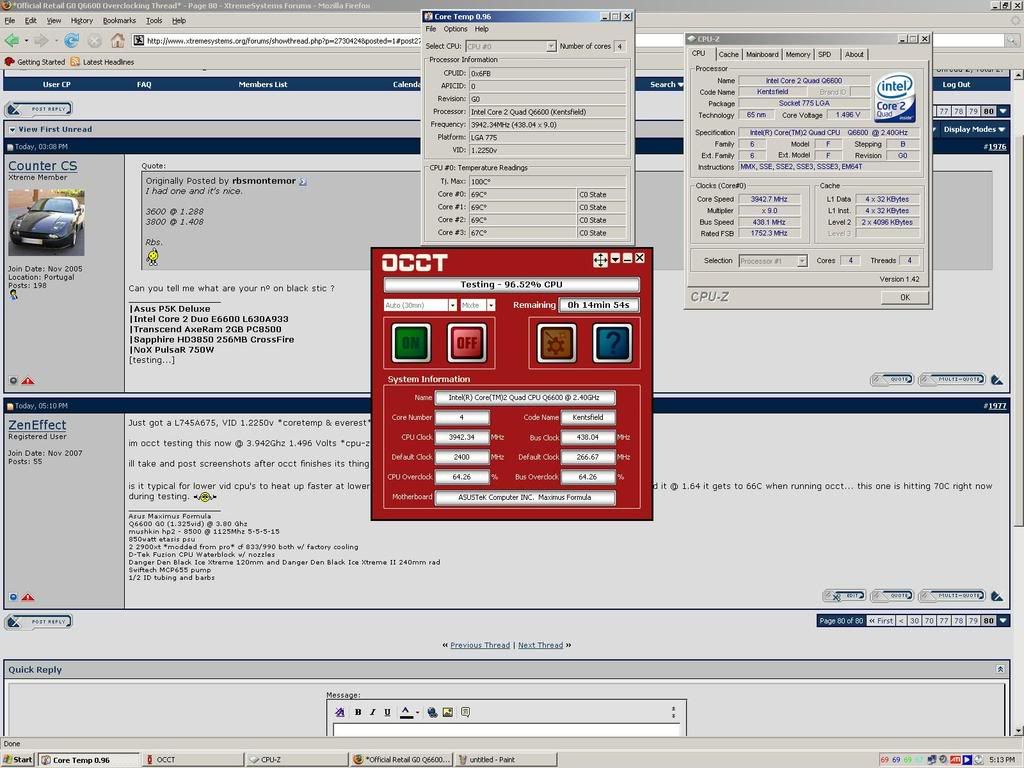
Task: Click Firefox Stop icon
Action: 95,41
